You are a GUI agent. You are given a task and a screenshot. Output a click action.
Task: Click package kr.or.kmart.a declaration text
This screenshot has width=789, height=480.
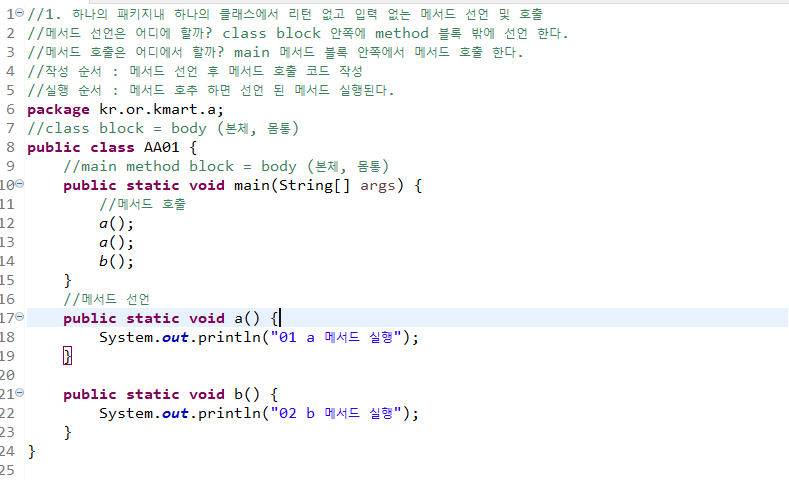pyautogui.click(x=125, y=110)
